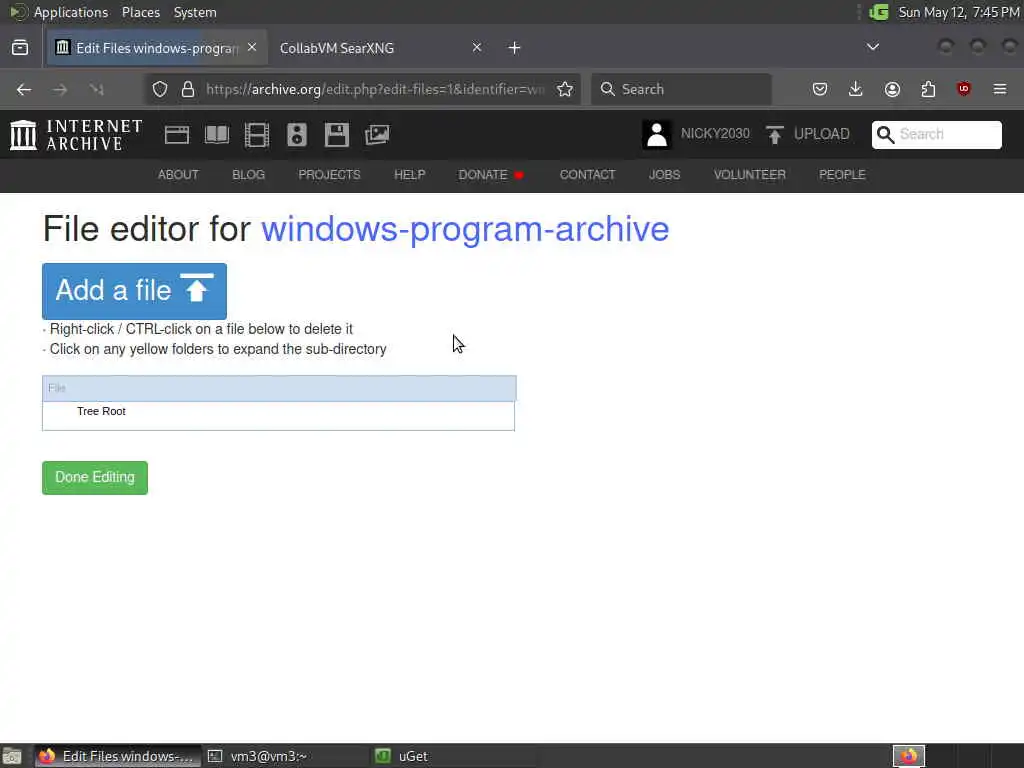
Task: Click the reload page icon
Action: [97, 89]
